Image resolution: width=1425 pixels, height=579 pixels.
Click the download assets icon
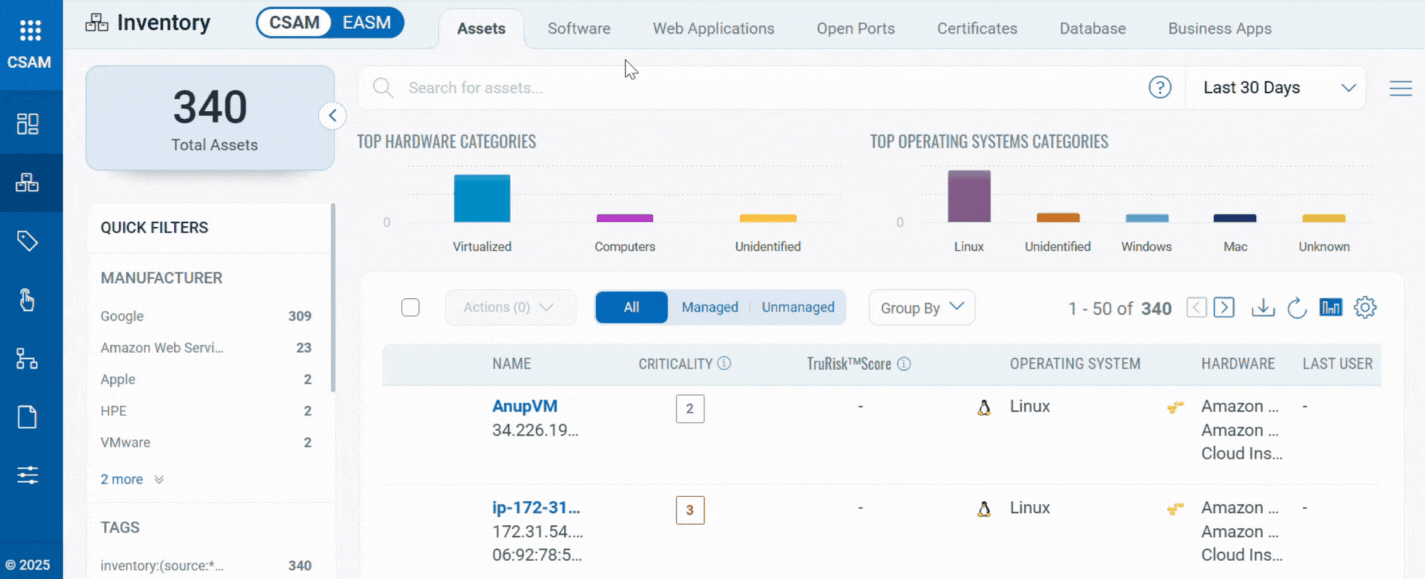coord(1263,308)
